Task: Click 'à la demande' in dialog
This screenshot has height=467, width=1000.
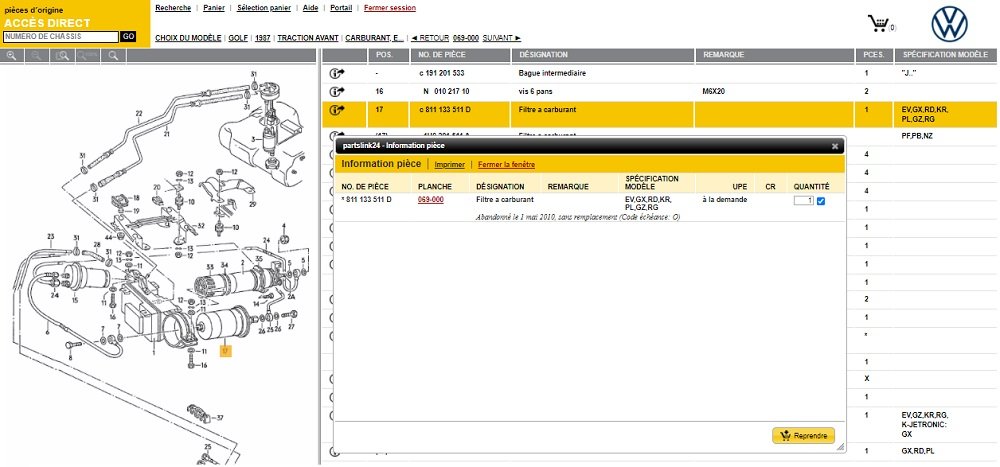Action: (x=724, y=200)
